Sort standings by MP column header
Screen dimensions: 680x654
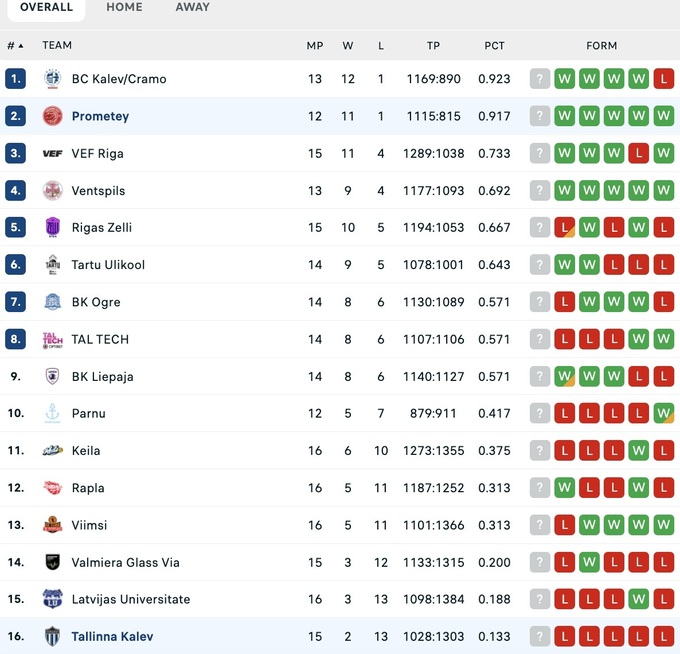315,46
